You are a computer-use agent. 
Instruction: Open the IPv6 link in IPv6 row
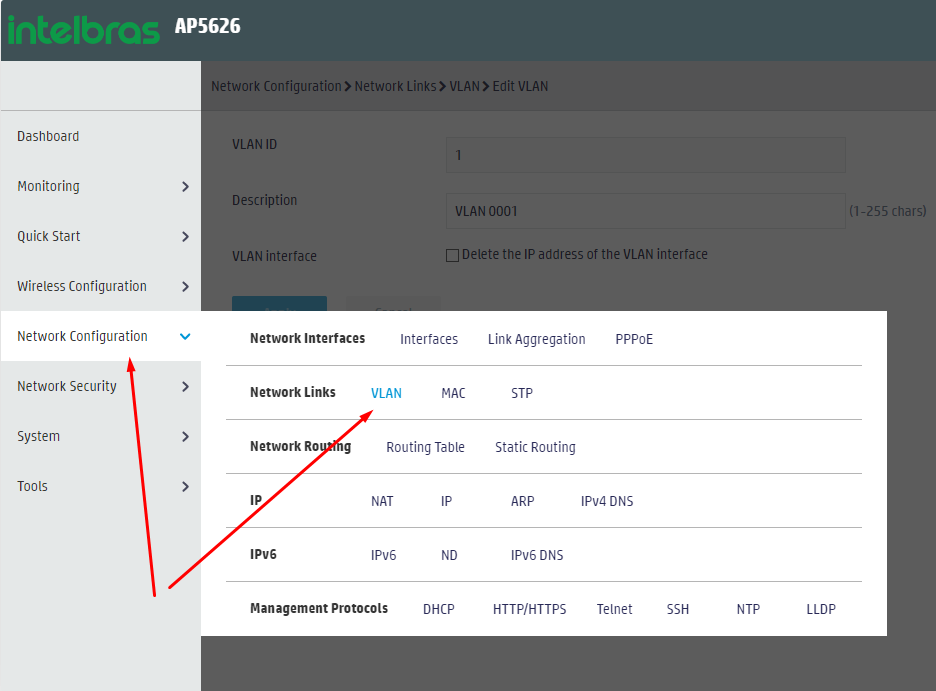(x=383, y=556)
